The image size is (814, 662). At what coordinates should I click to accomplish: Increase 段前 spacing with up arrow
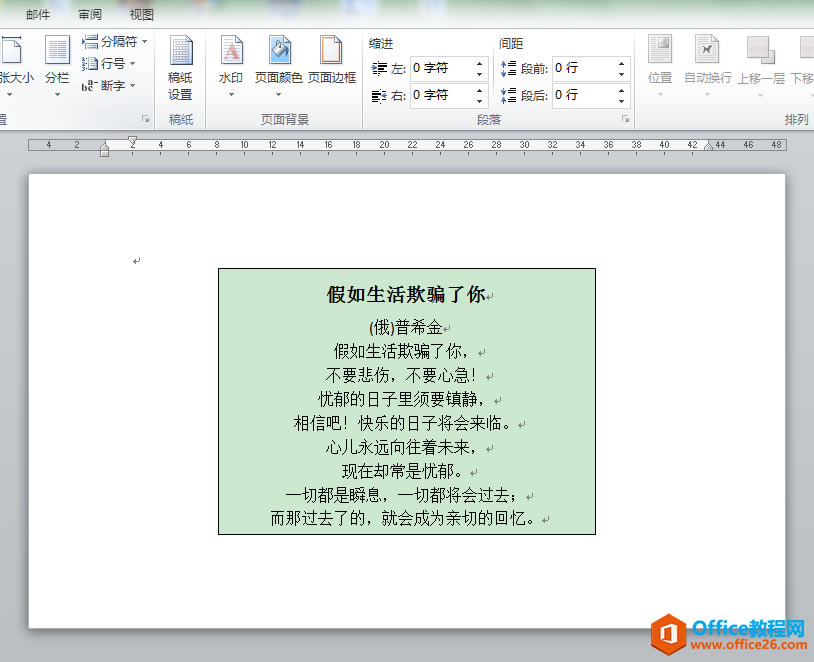pos(621,63)
